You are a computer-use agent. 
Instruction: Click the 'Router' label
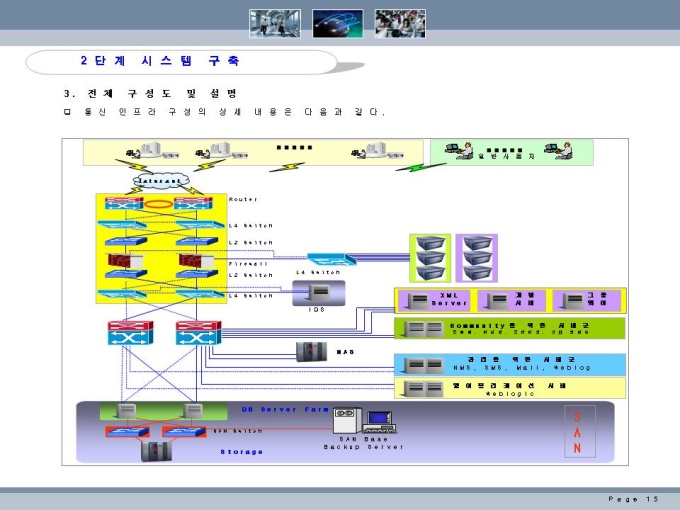pos(243,199)
